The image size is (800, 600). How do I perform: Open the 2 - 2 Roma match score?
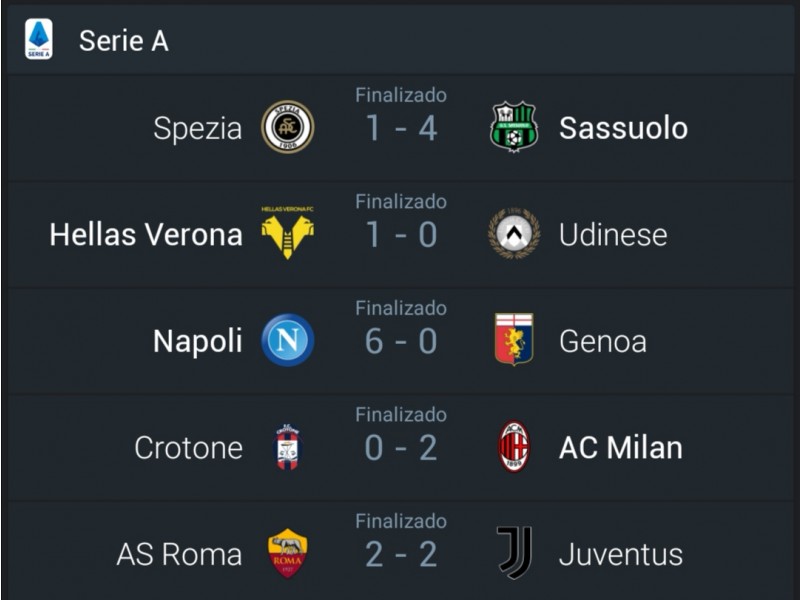tap(402, 555)
